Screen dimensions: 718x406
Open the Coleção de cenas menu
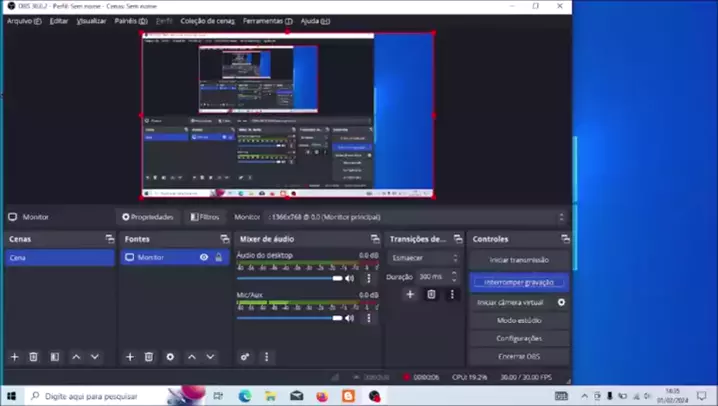click(x=207, y=21)
